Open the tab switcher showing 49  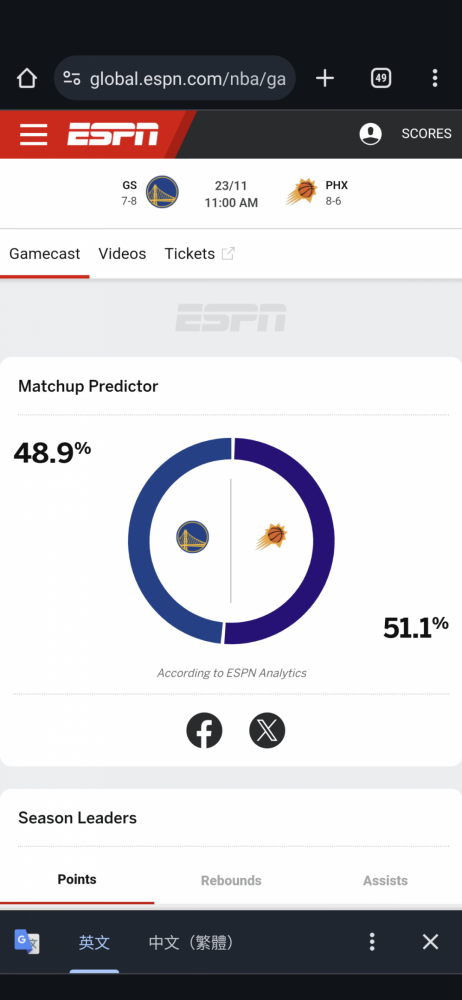coord(381,78)
